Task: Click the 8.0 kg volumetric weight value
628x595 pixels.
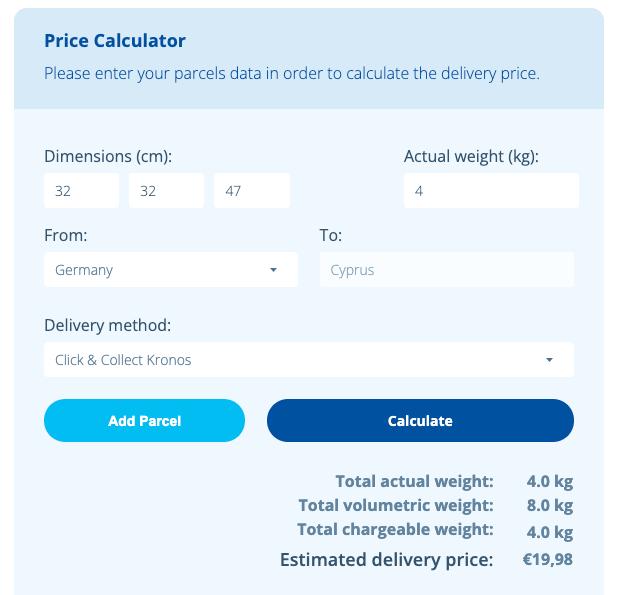Action: coord(549,506)
